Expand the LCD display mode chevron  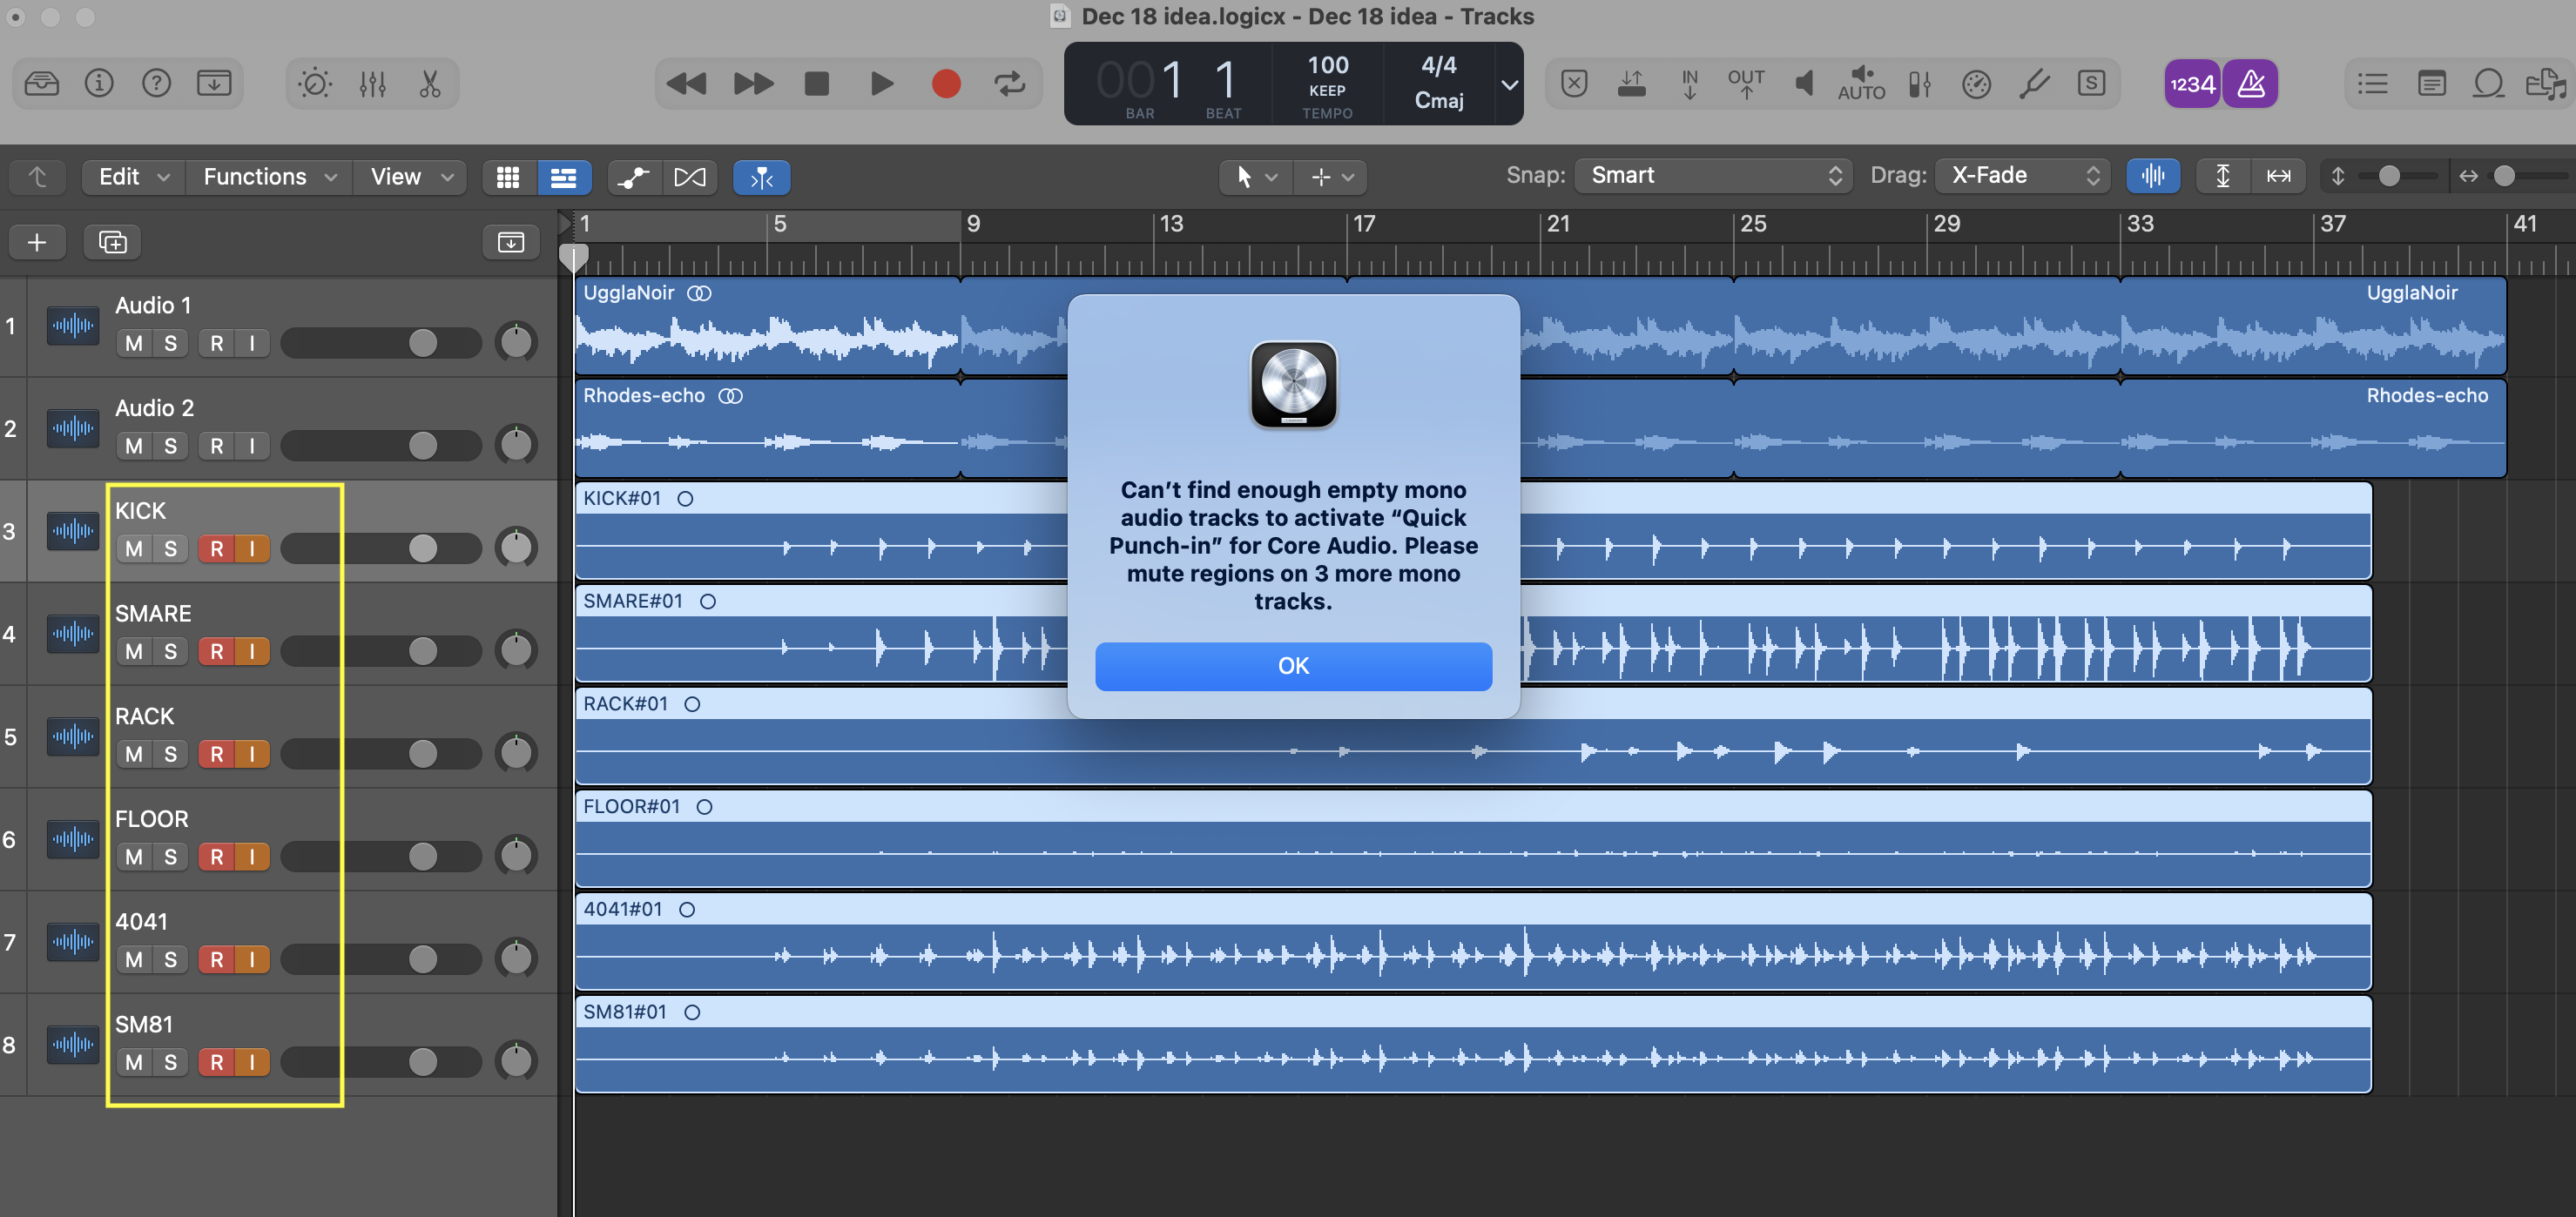pos(1509,84)
